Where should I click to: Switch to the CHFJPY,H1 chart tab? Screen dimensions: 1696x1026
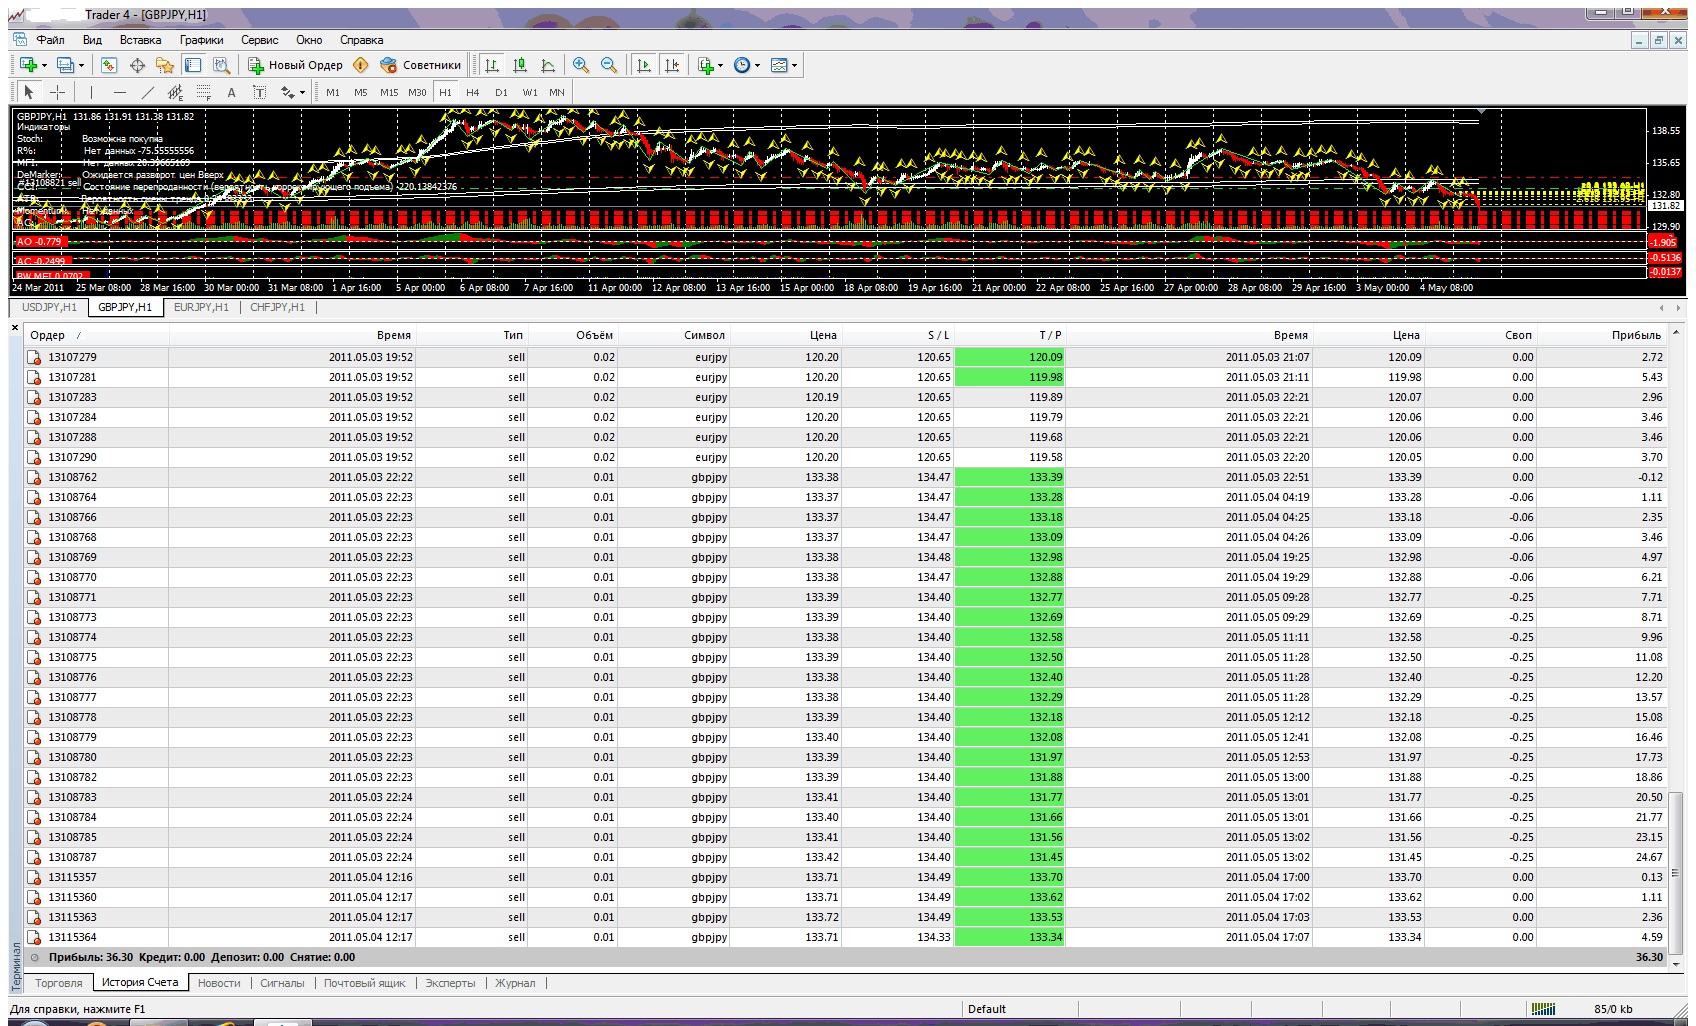tap(277, 307)
